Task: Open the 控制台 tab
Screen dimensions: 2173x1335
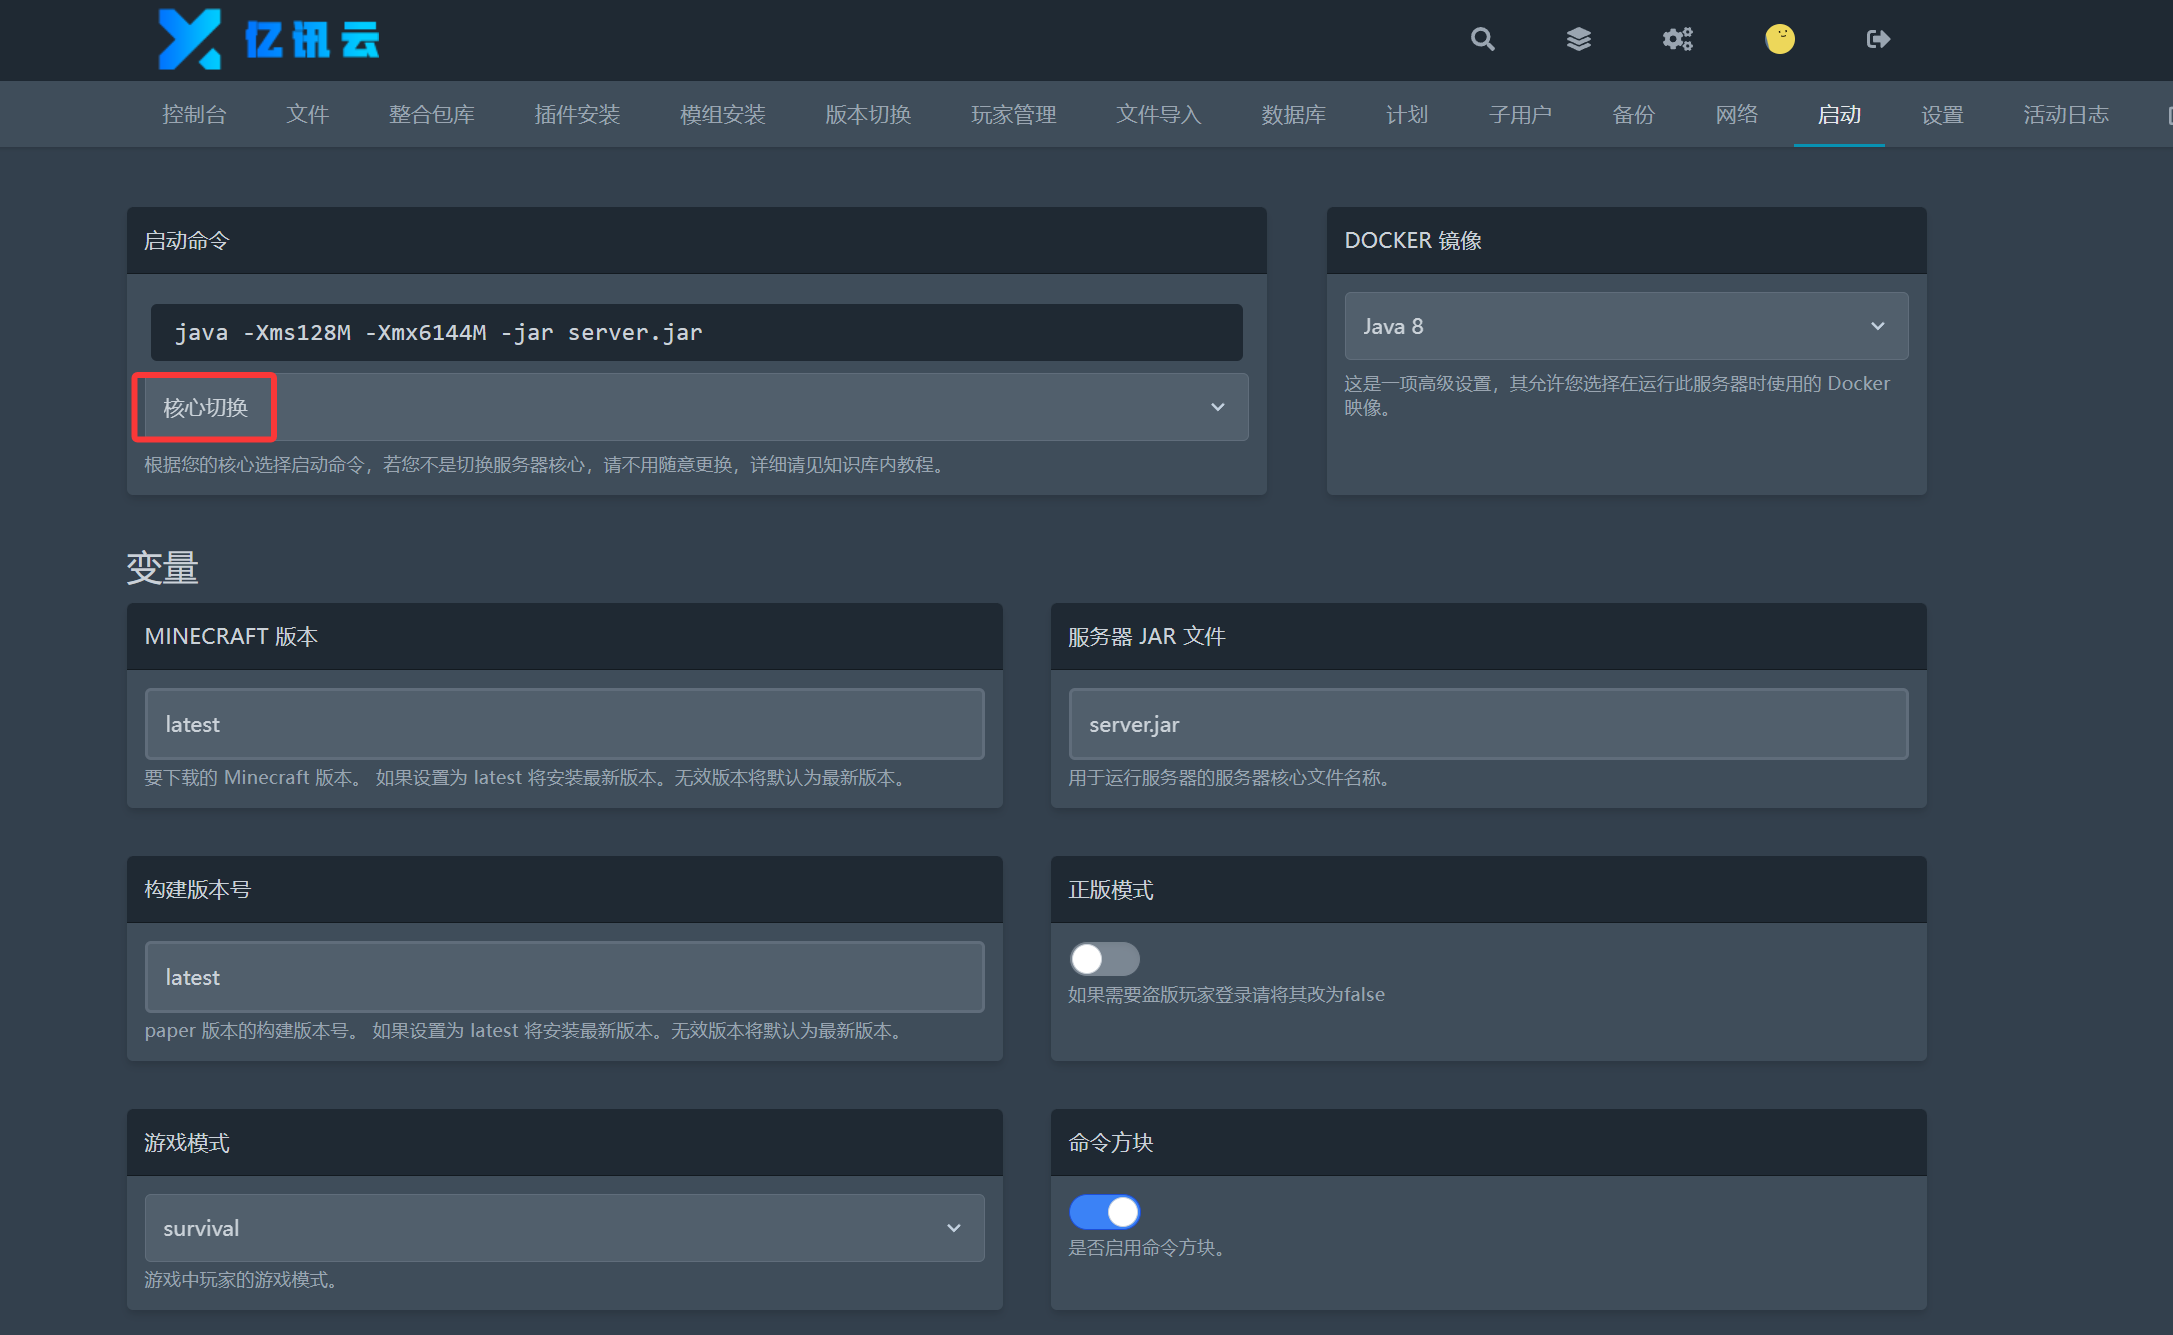Action: 194,115
